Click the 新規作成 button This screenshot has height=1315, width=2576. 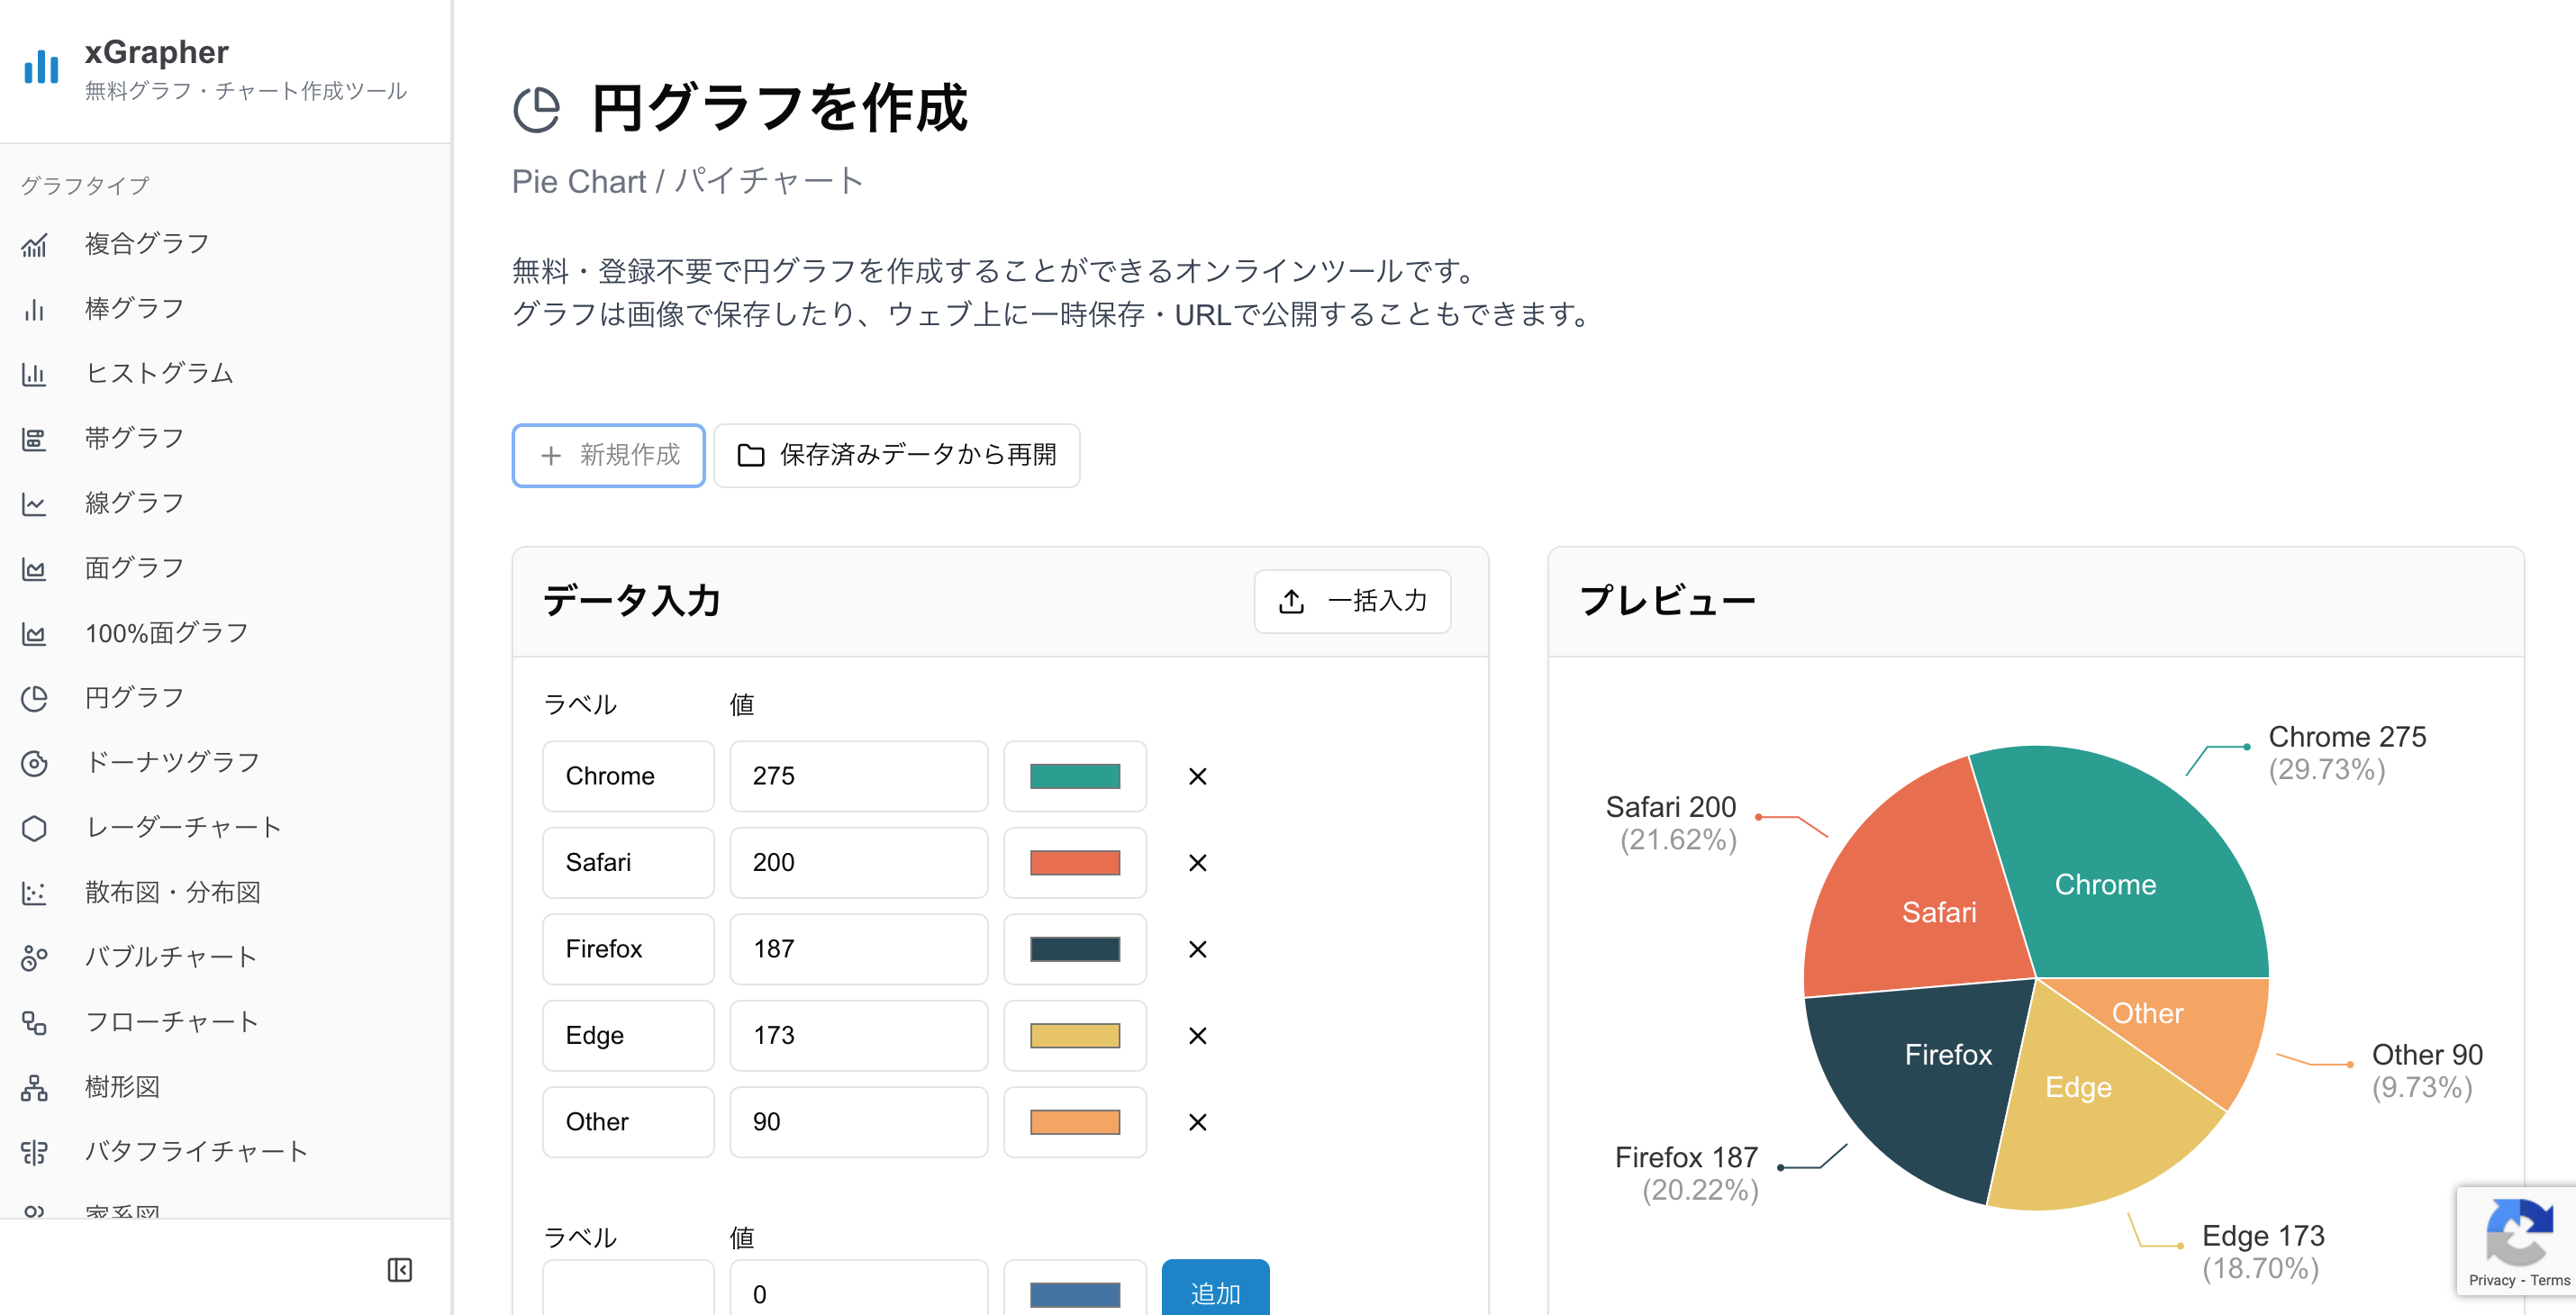click(608, 456)
